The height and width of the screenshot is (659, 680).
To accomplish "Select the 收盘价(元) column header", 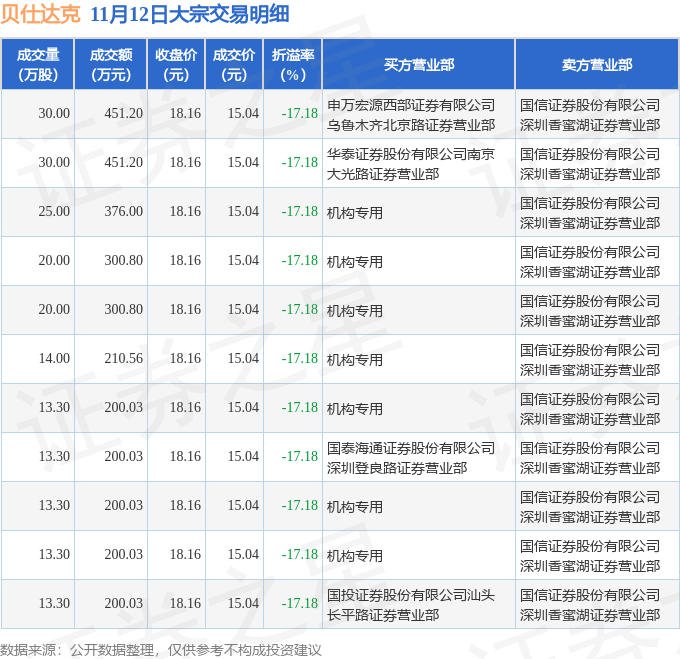I will click(176, 65).
